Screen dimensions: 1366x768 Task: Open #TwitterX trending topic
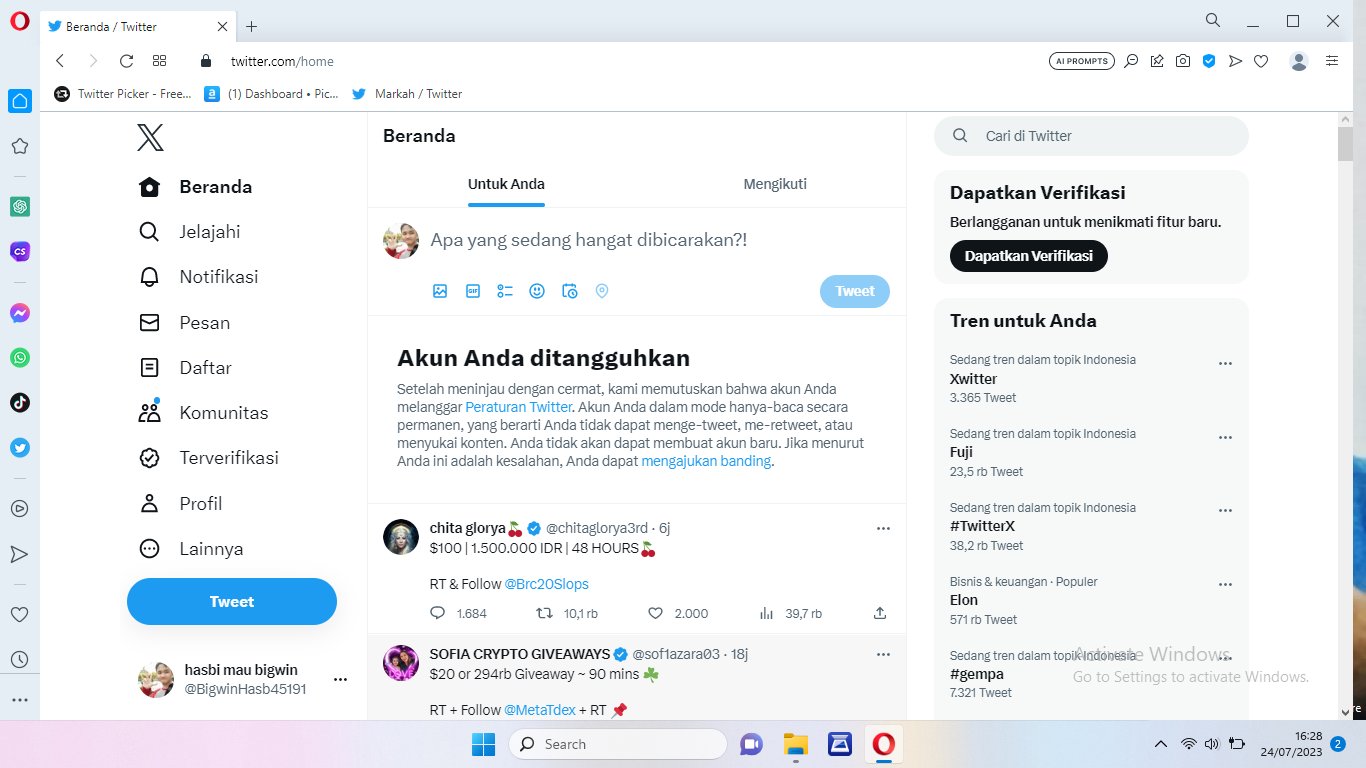982,526
